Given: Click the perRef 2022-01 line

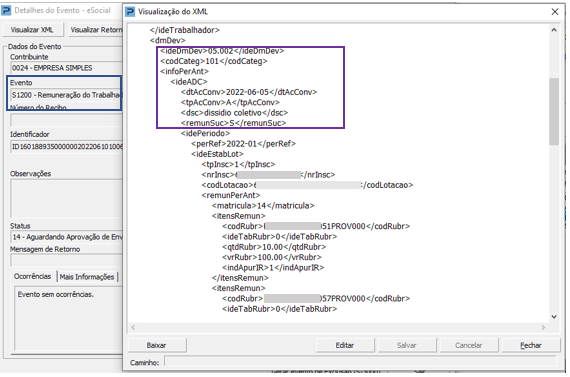Looking at the screenshot, I should pos(244,144).
